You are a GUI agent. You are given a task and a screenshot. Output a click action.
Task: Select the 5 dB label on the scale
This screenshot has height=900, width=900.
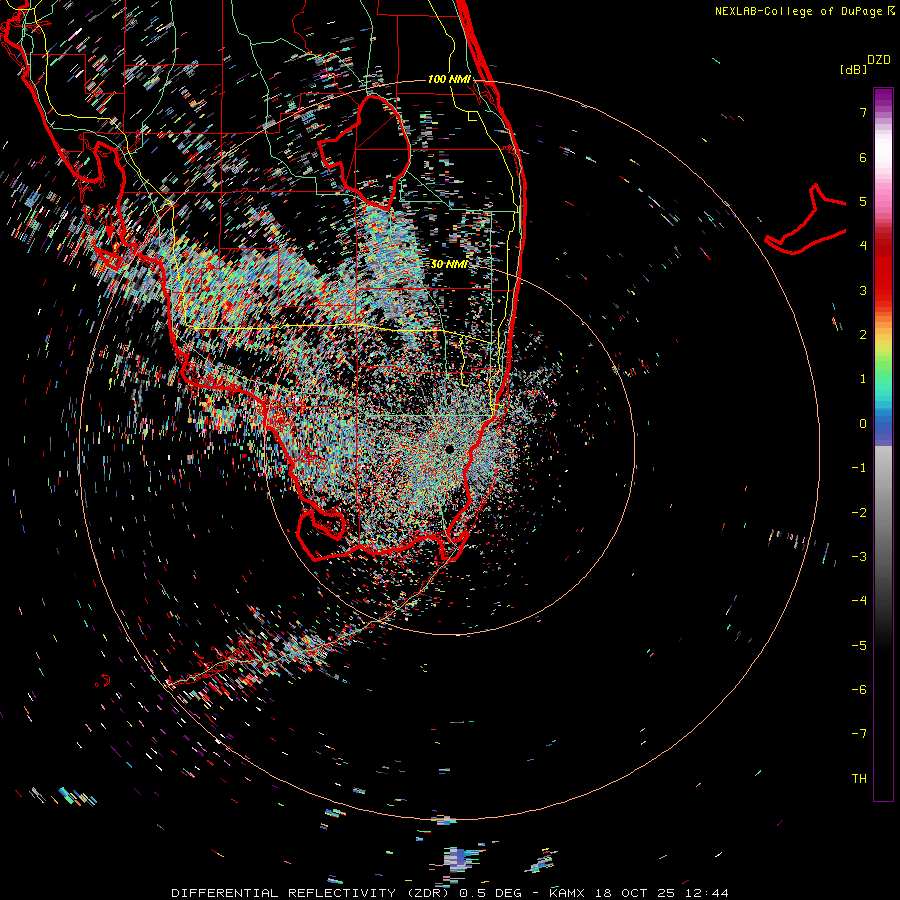click(x=863, y=201)
